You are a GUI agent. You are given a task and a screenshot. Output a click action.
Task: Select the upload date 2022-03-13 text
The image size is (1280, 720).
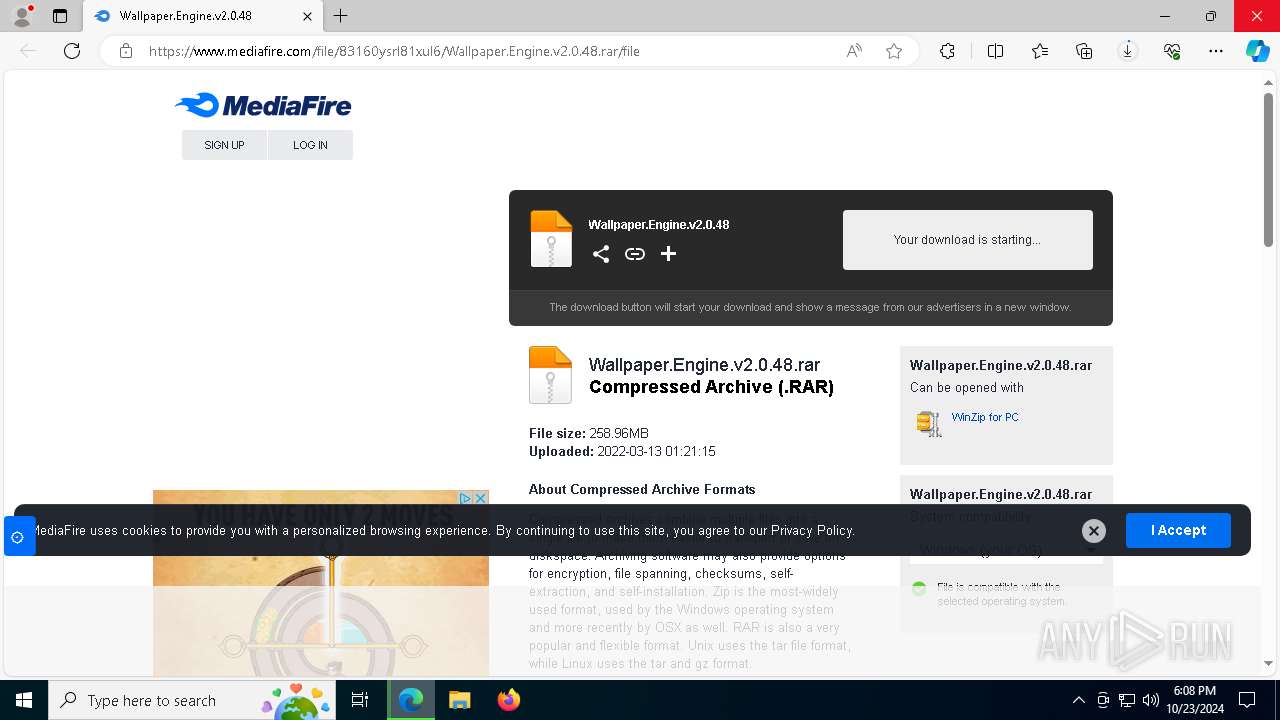coord(656,451)
